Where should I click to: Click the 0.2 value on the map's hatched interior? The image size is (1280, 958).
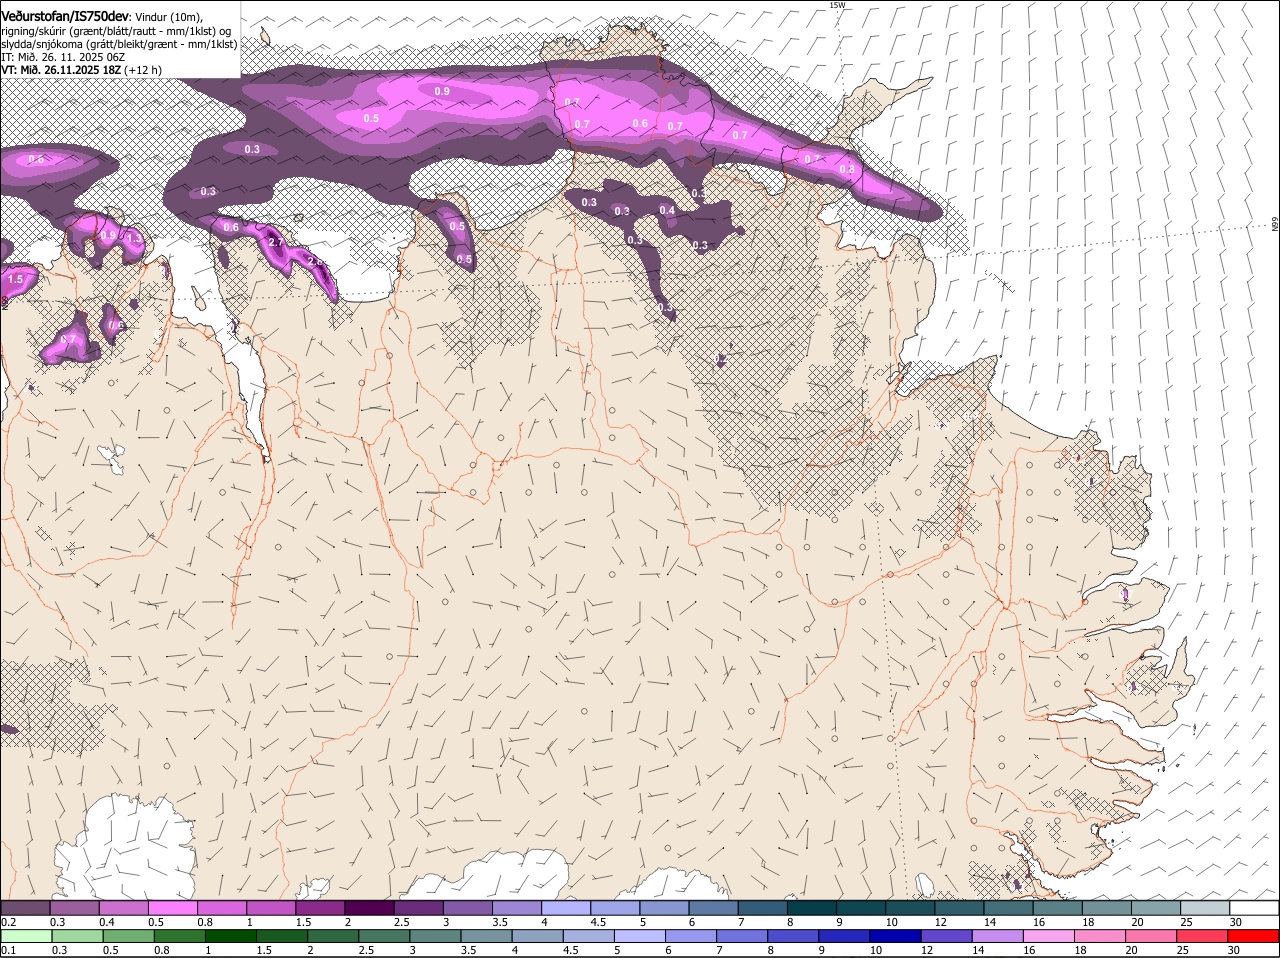point(720,358)
